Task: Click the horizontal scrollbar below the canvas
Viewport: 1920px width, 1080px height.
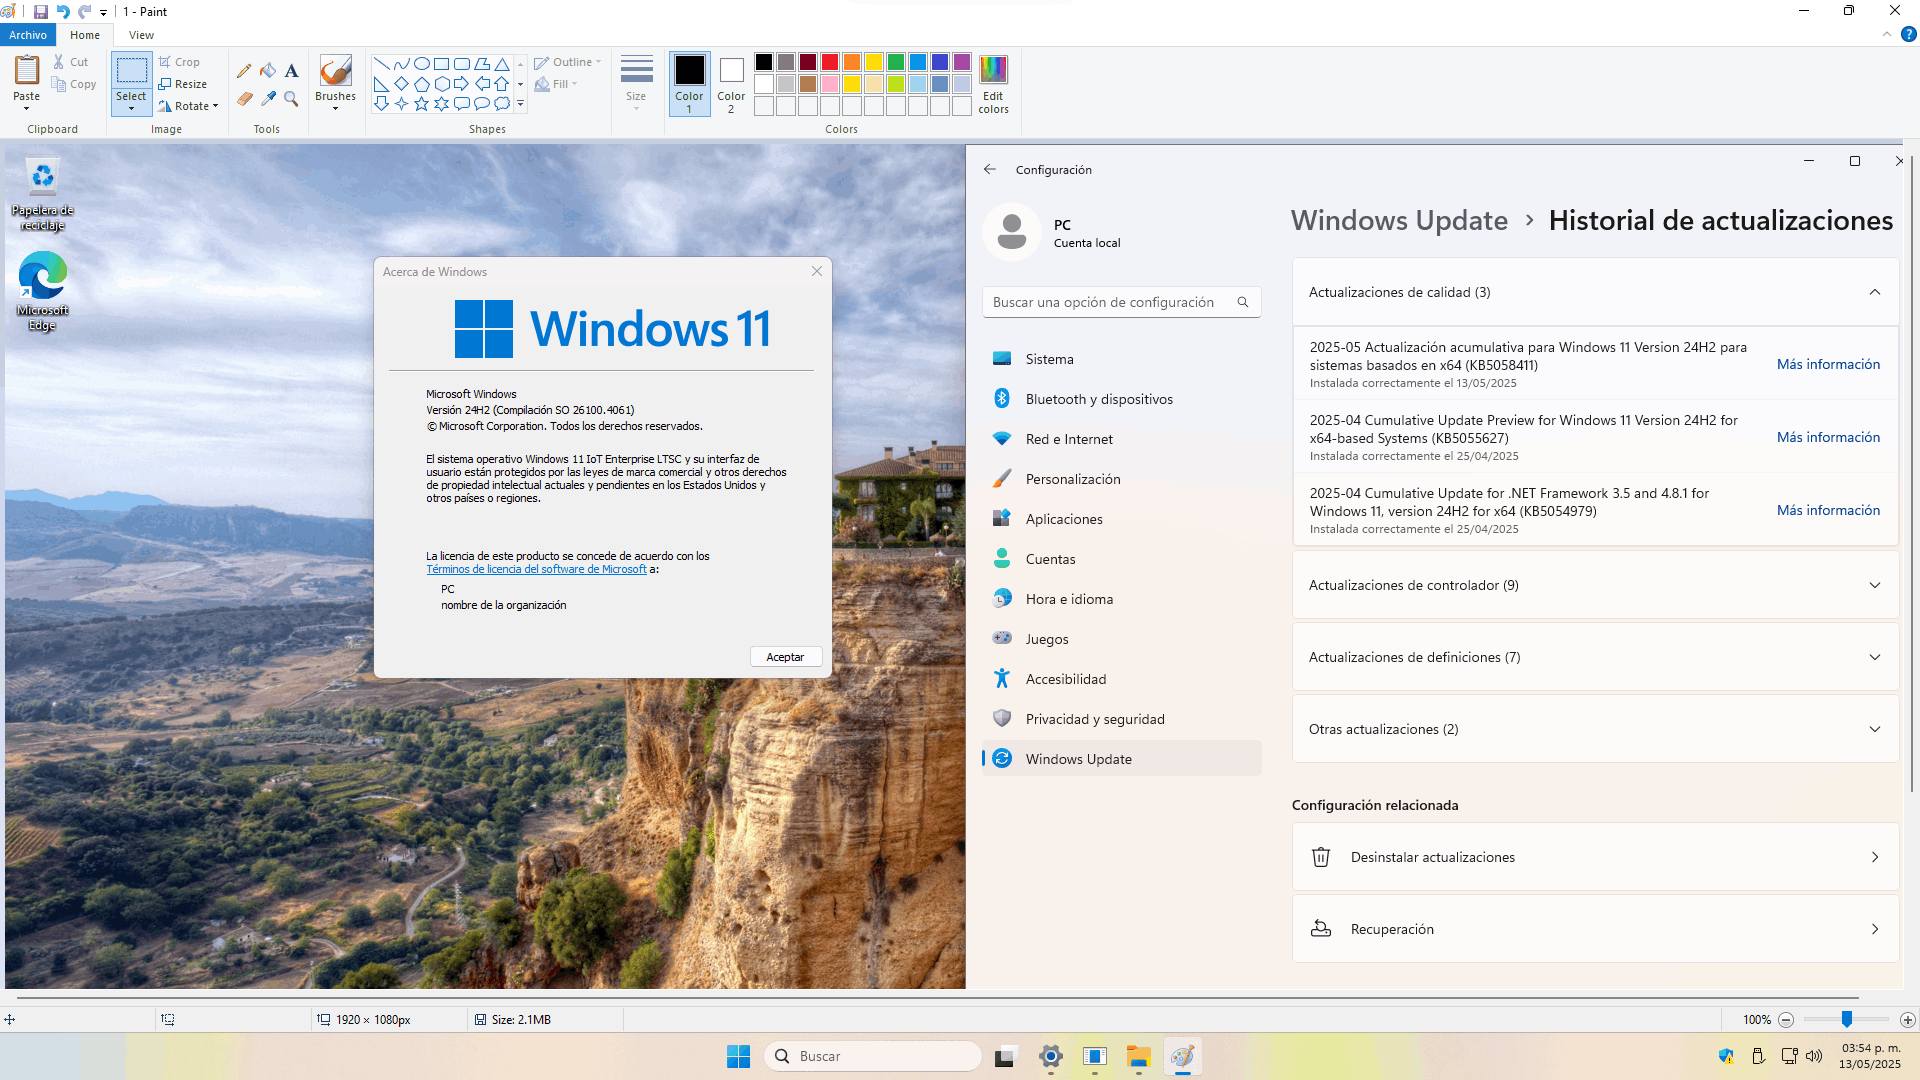Action: coord(938,998)
